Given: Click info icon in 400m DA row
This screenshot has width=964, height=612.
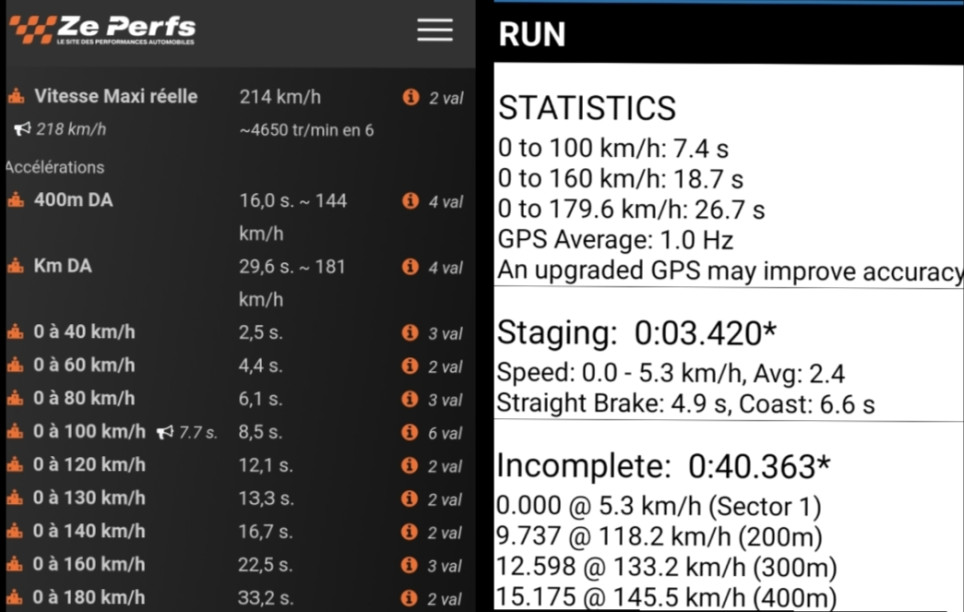Looking at the screenshot, I should pyautogui.click(x=410, y=201).
